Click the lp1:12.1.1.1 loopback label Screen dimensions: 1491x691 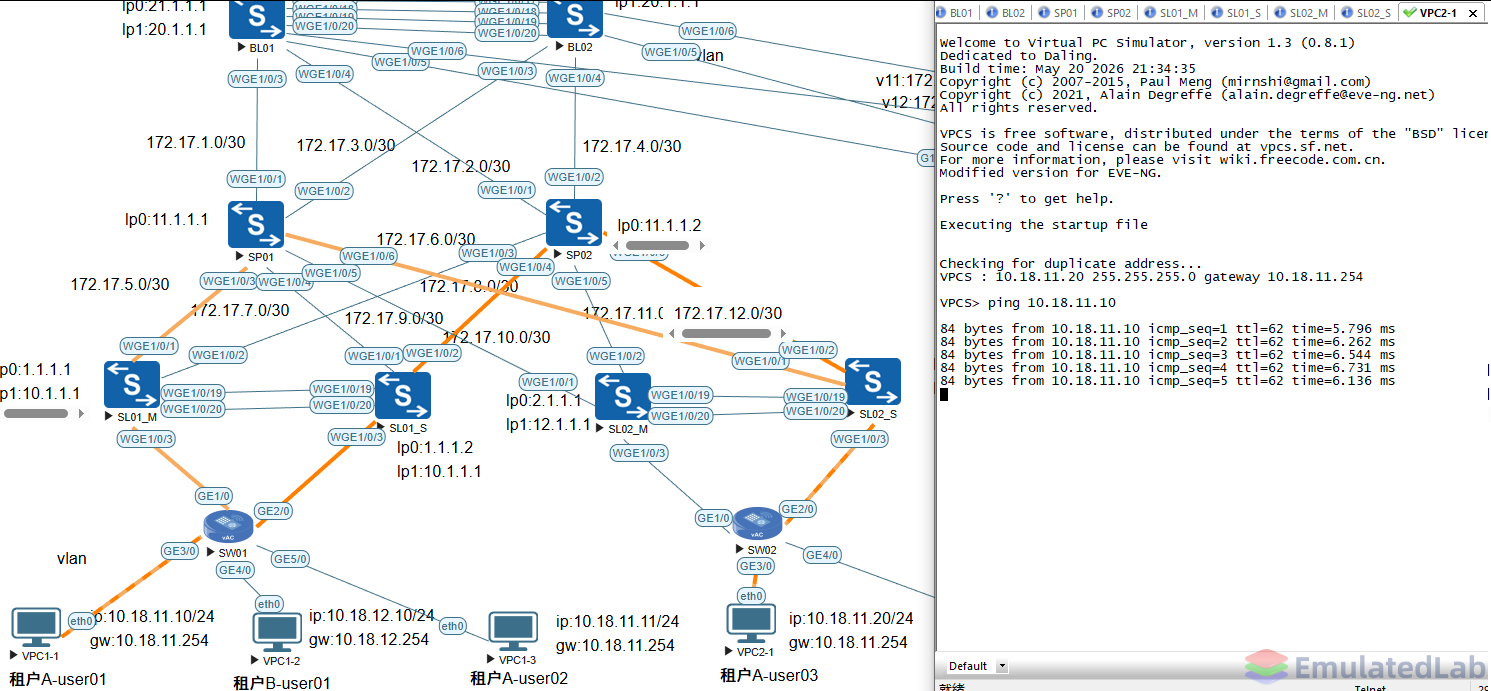[x=548, y=424]
